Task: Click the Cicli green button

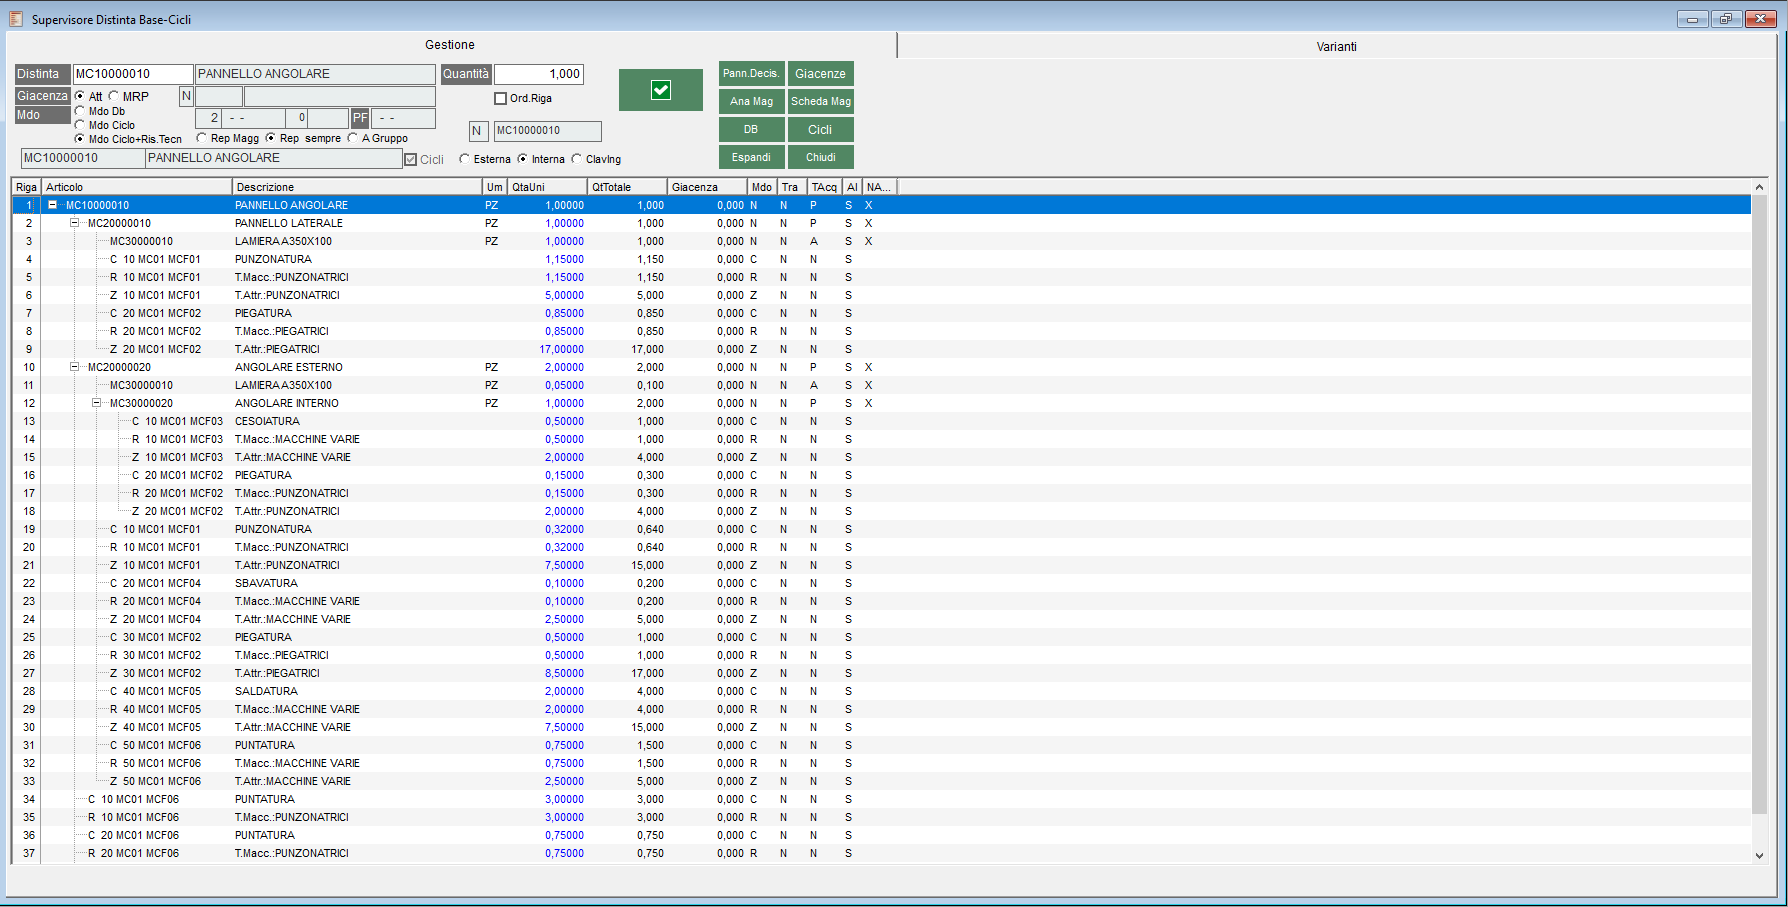Action: pos(820,129)
